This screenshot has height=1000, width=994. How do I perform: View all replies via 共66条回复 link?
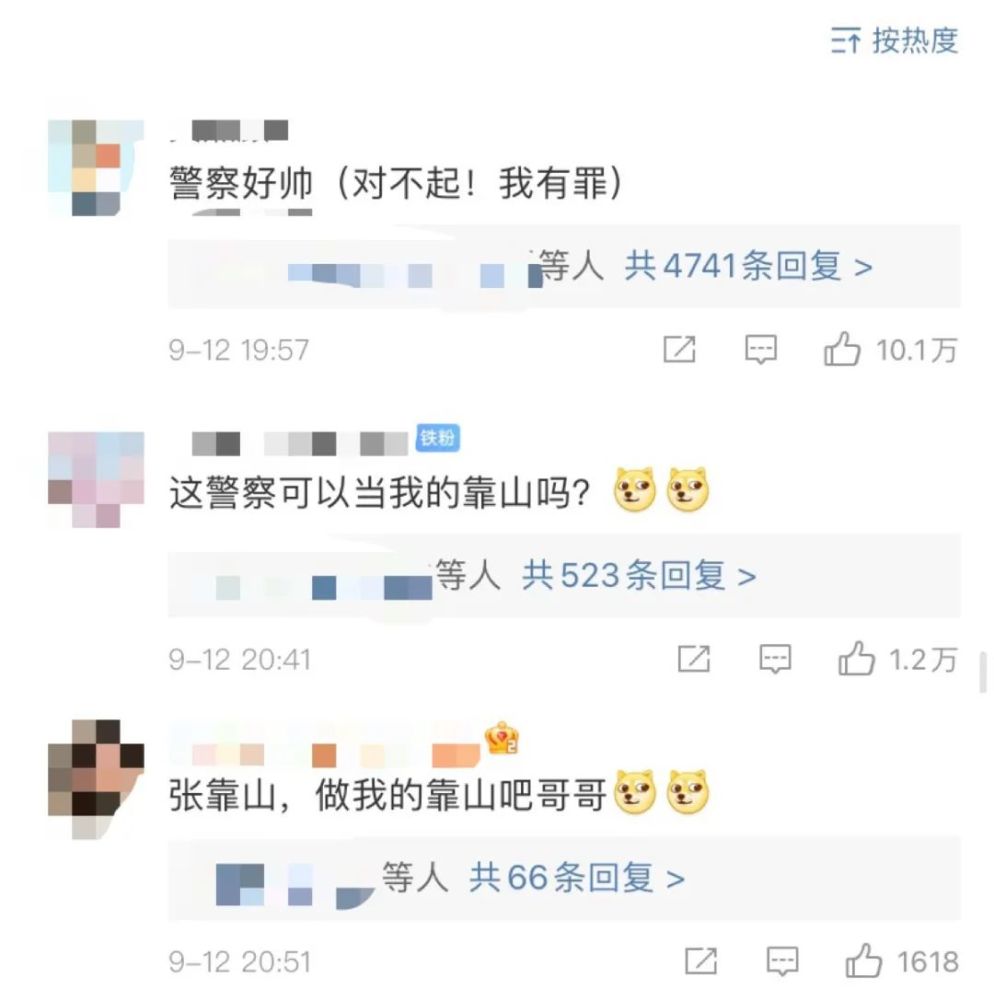[577, 878]
